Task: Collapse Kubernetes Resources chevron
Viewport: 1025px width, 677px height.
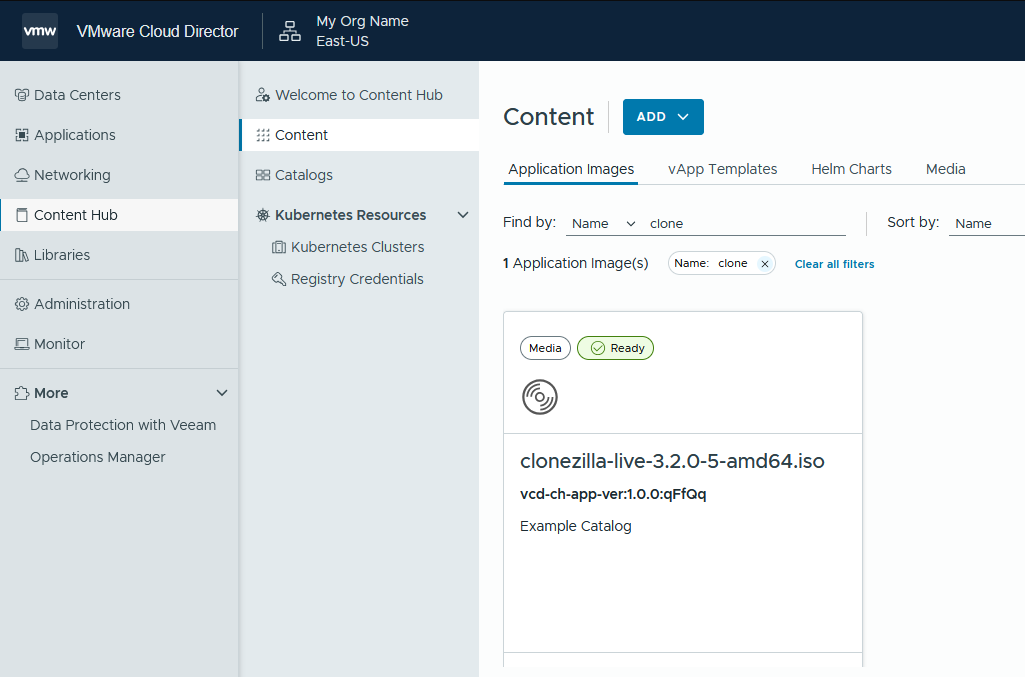Action: click(463, 215)
